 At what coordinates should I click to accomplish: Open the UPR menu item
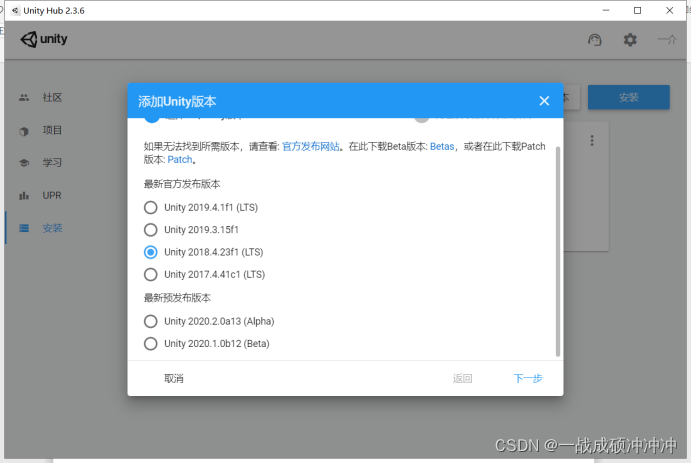tap(52, 196)
